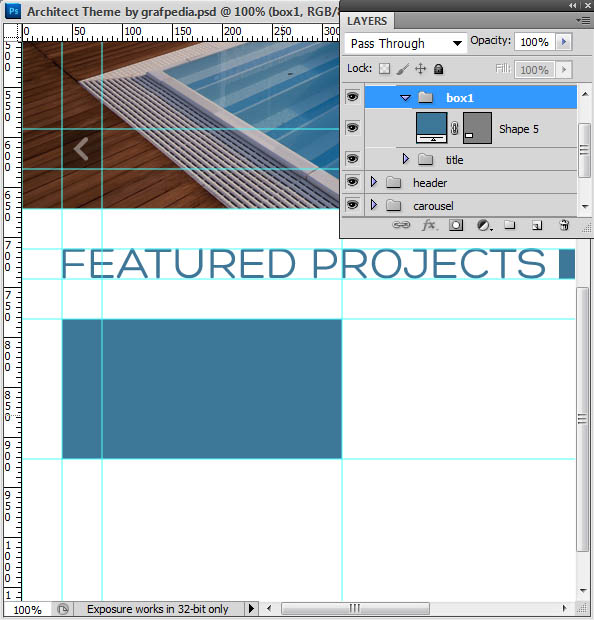This screenshot has width=594, height=620.
Task: Click the horizontal scrollbar thumb
Action: pos(355,608)
